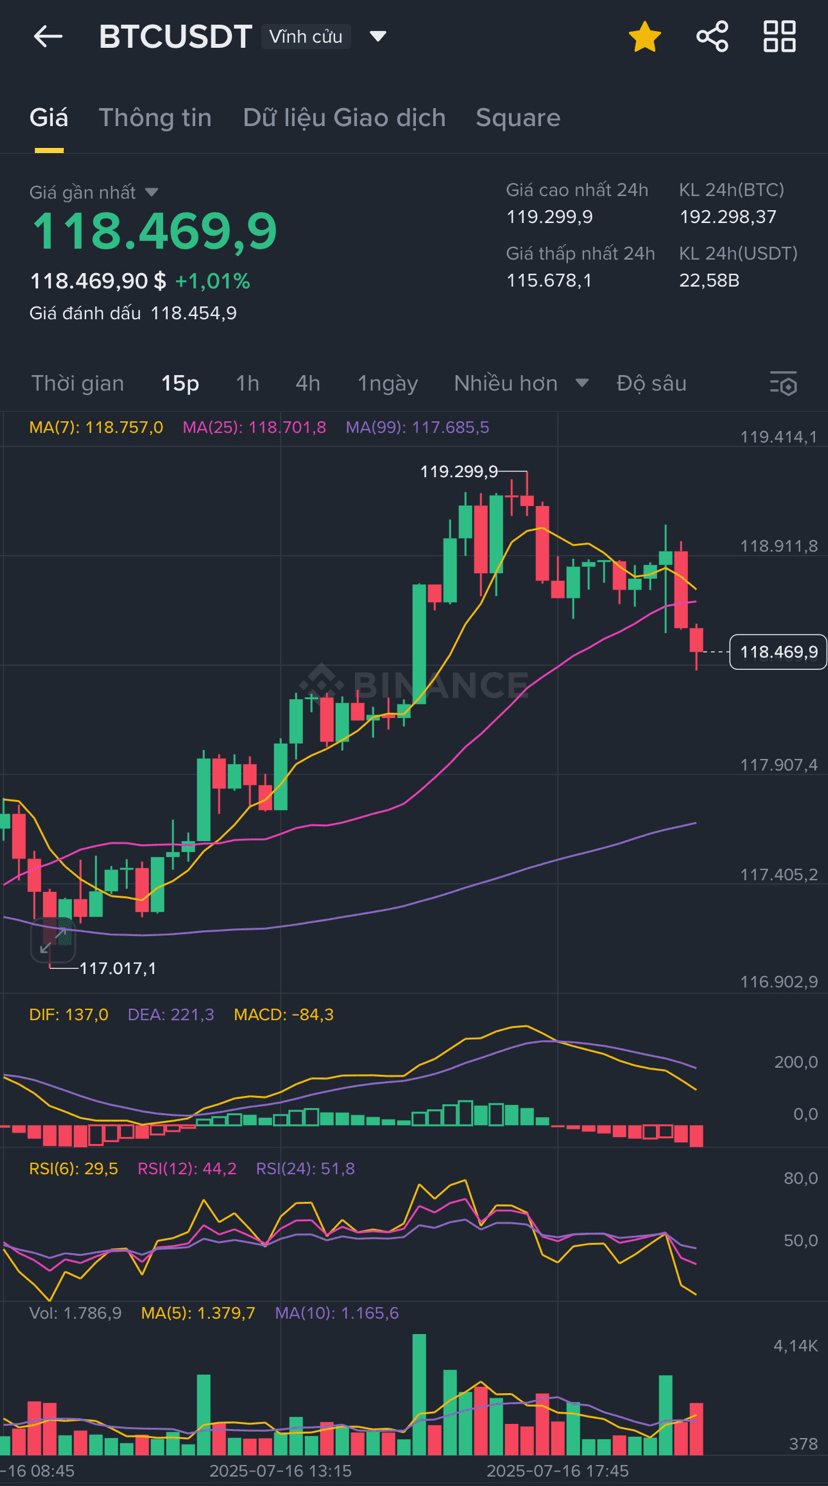Tap KL 24h(USDT) value 22,58B
This screenshot has height=1486, width=828.
[x=709, y=280]
